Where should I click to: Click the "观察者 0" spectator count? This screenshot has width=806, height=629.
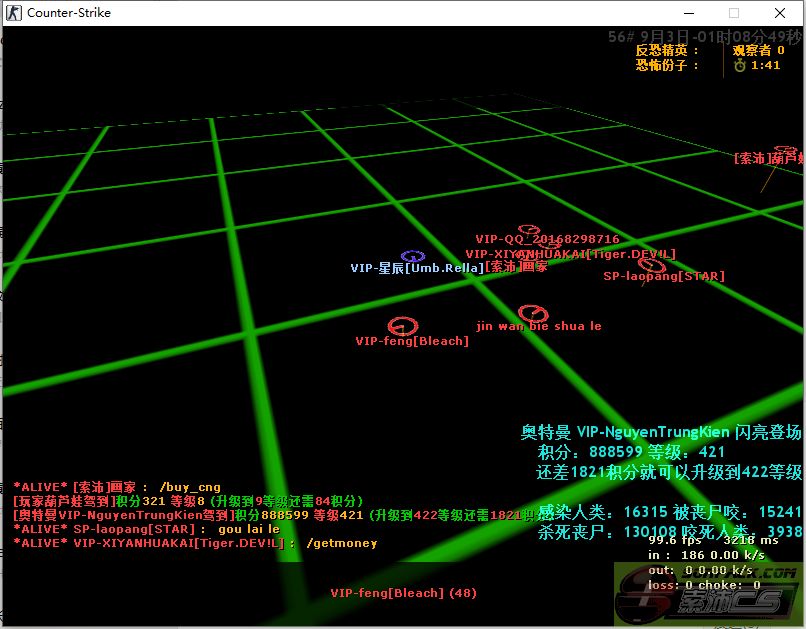click(759, 50)
